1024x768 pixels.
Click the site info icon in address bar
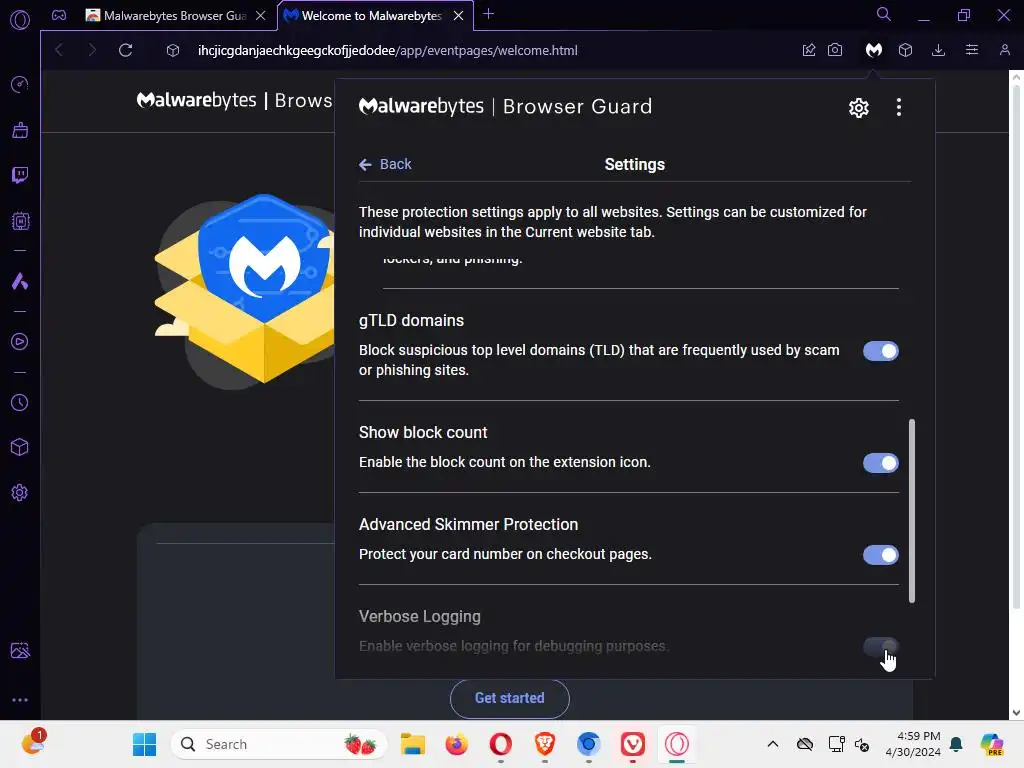tap(172, 50)
